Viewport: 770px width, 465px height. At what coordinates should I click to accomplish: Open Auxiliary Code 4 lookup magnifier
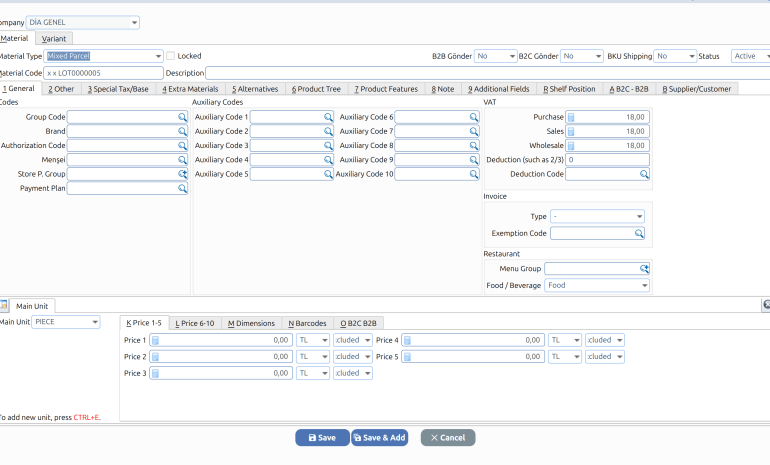pyautogui.click(x=328, y=160)
